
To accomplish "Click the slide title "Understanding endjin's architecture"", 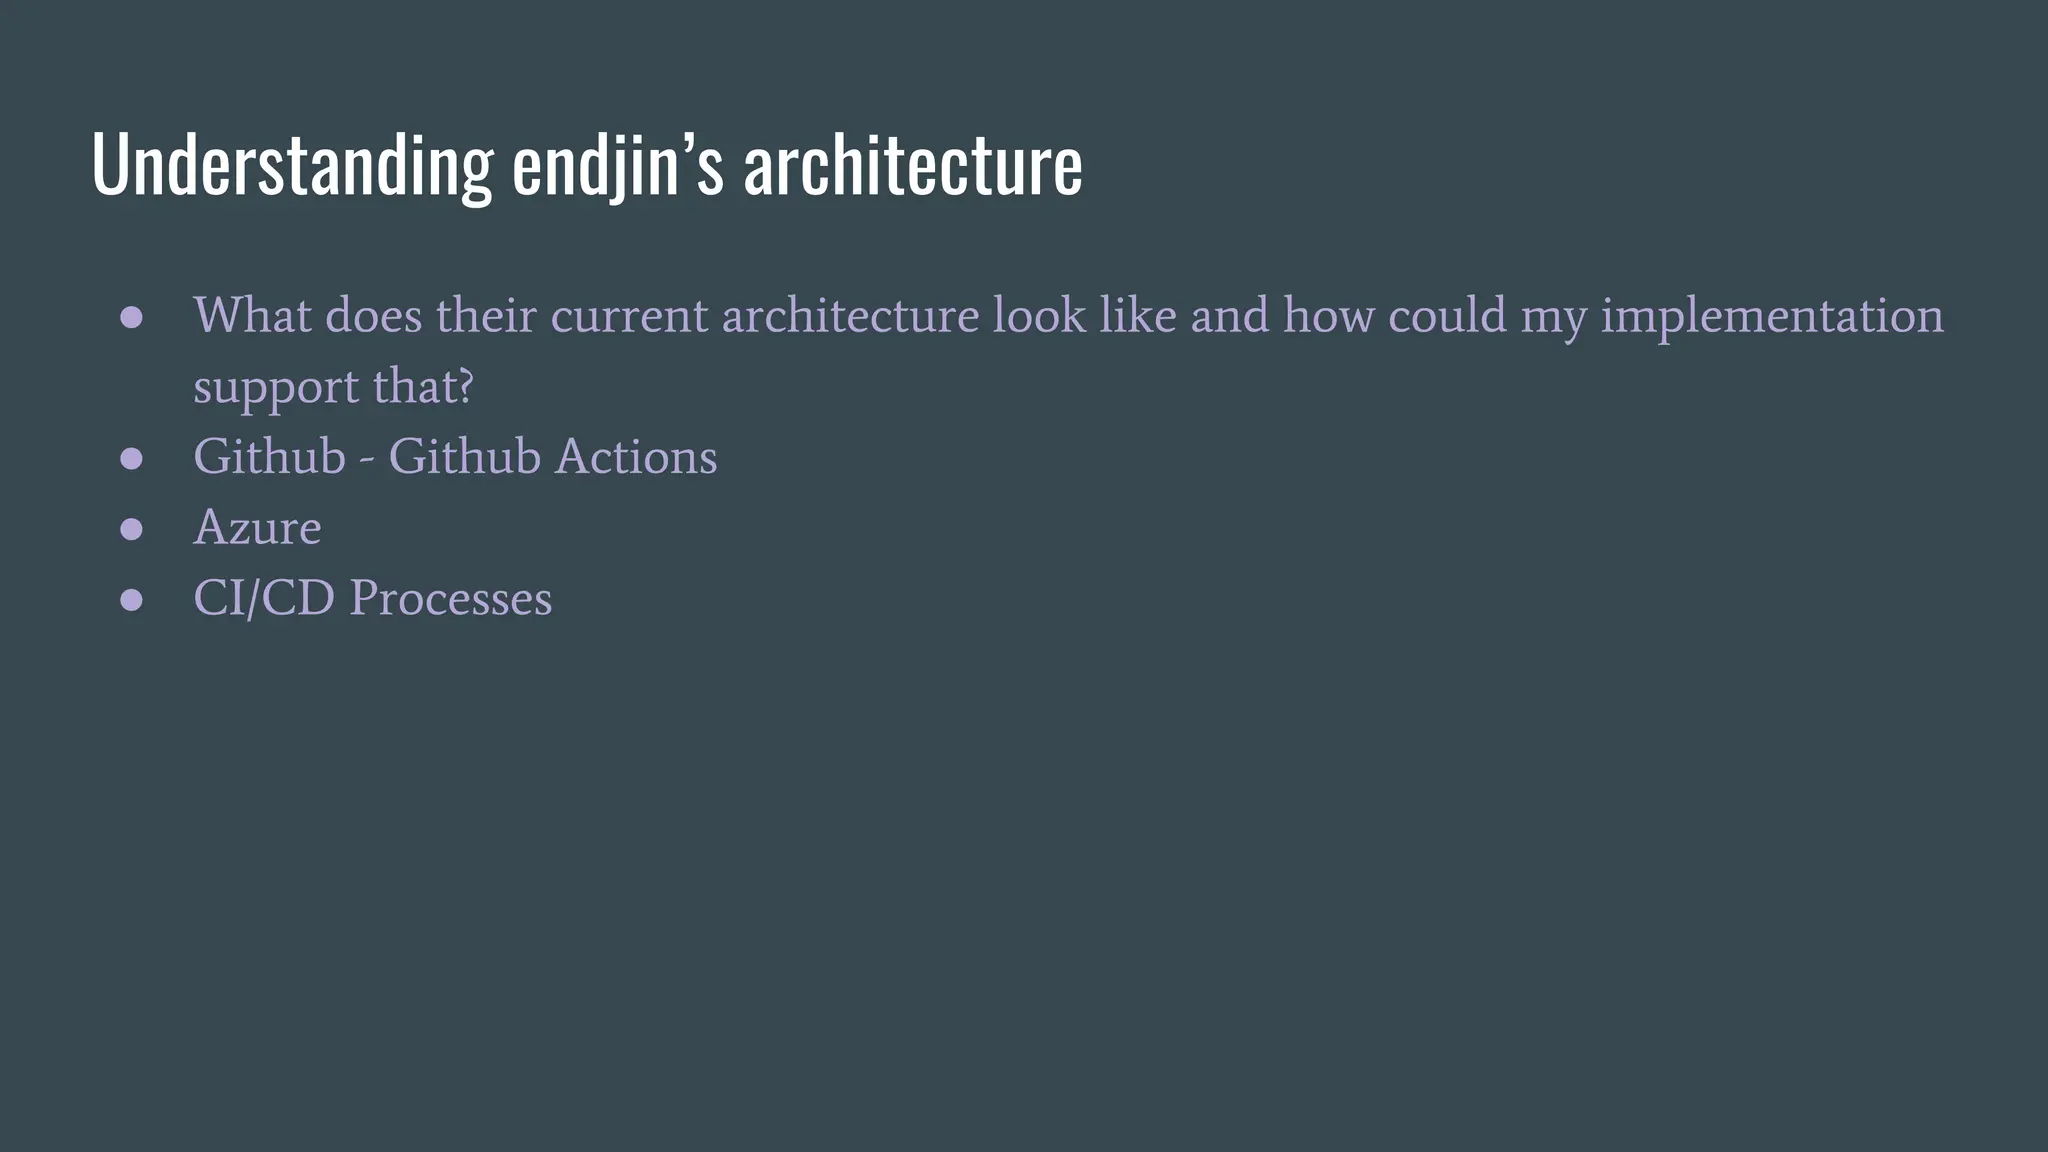I will (587, 165).
